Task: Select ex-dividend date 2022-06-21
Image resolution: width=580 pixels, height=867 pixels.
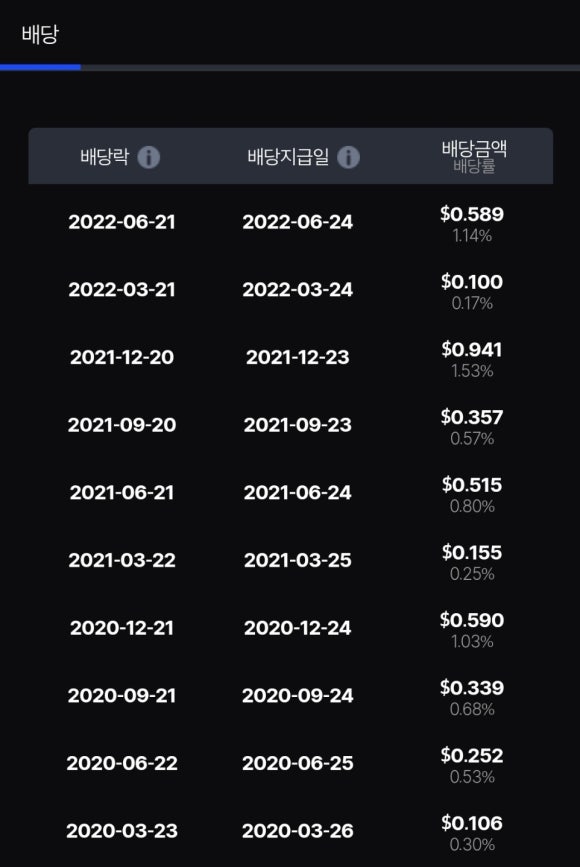Action: (122, 222)
